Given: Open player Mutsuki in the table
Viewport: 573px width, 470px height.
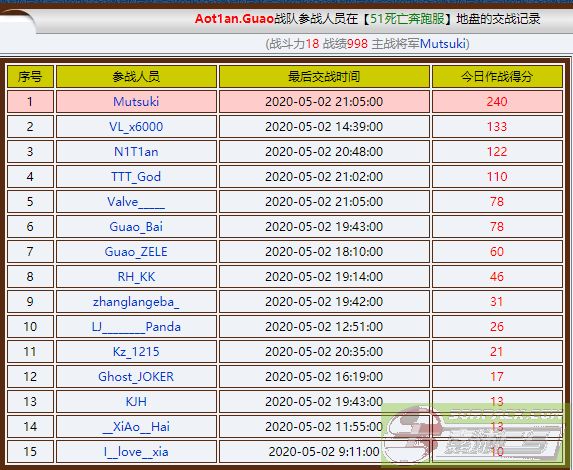Looking at the screenshot, I should (136, 102).
